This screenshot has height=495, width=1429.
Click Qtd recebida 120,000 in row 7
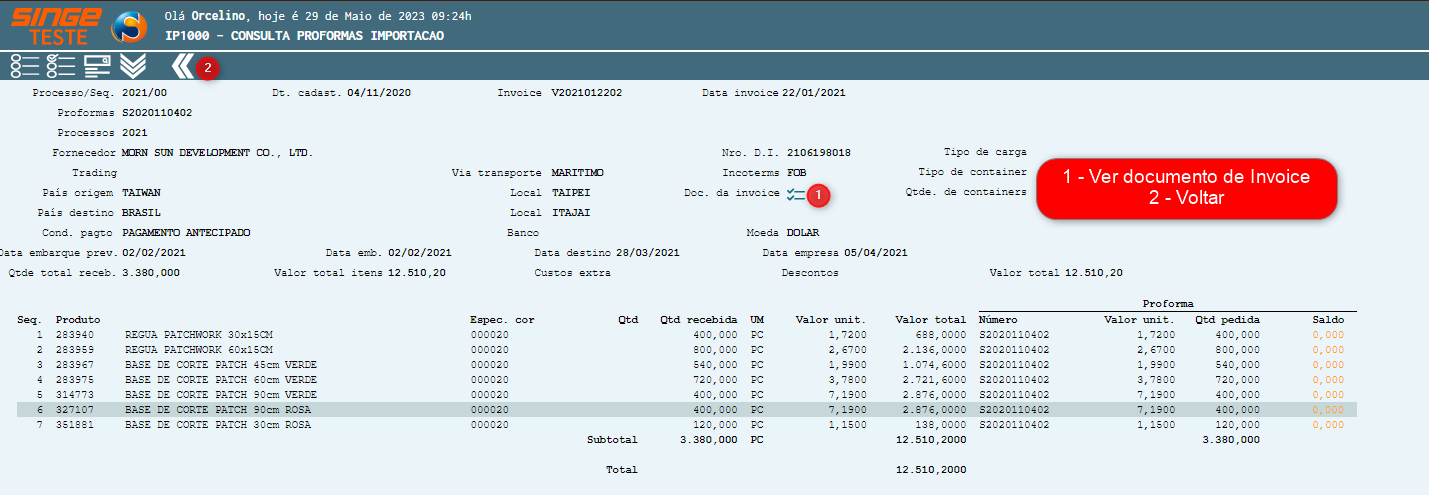coord(715,424)
